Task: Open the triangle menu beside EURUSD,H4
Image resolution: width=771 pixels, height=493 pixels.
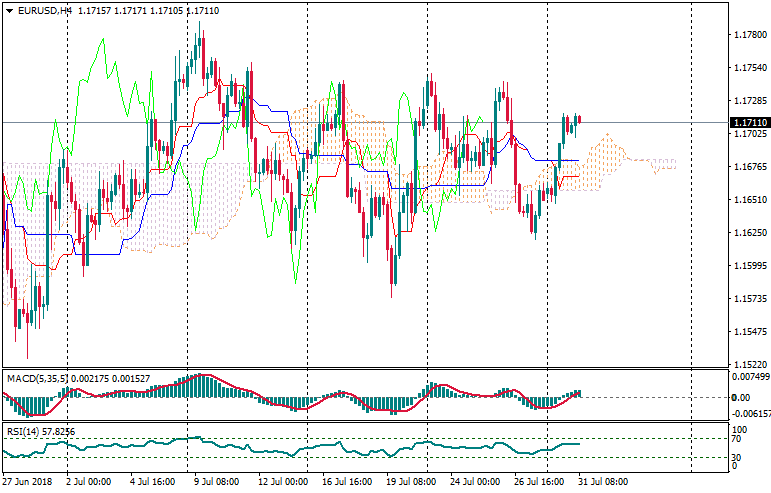Action: click(x=9, y=10)
